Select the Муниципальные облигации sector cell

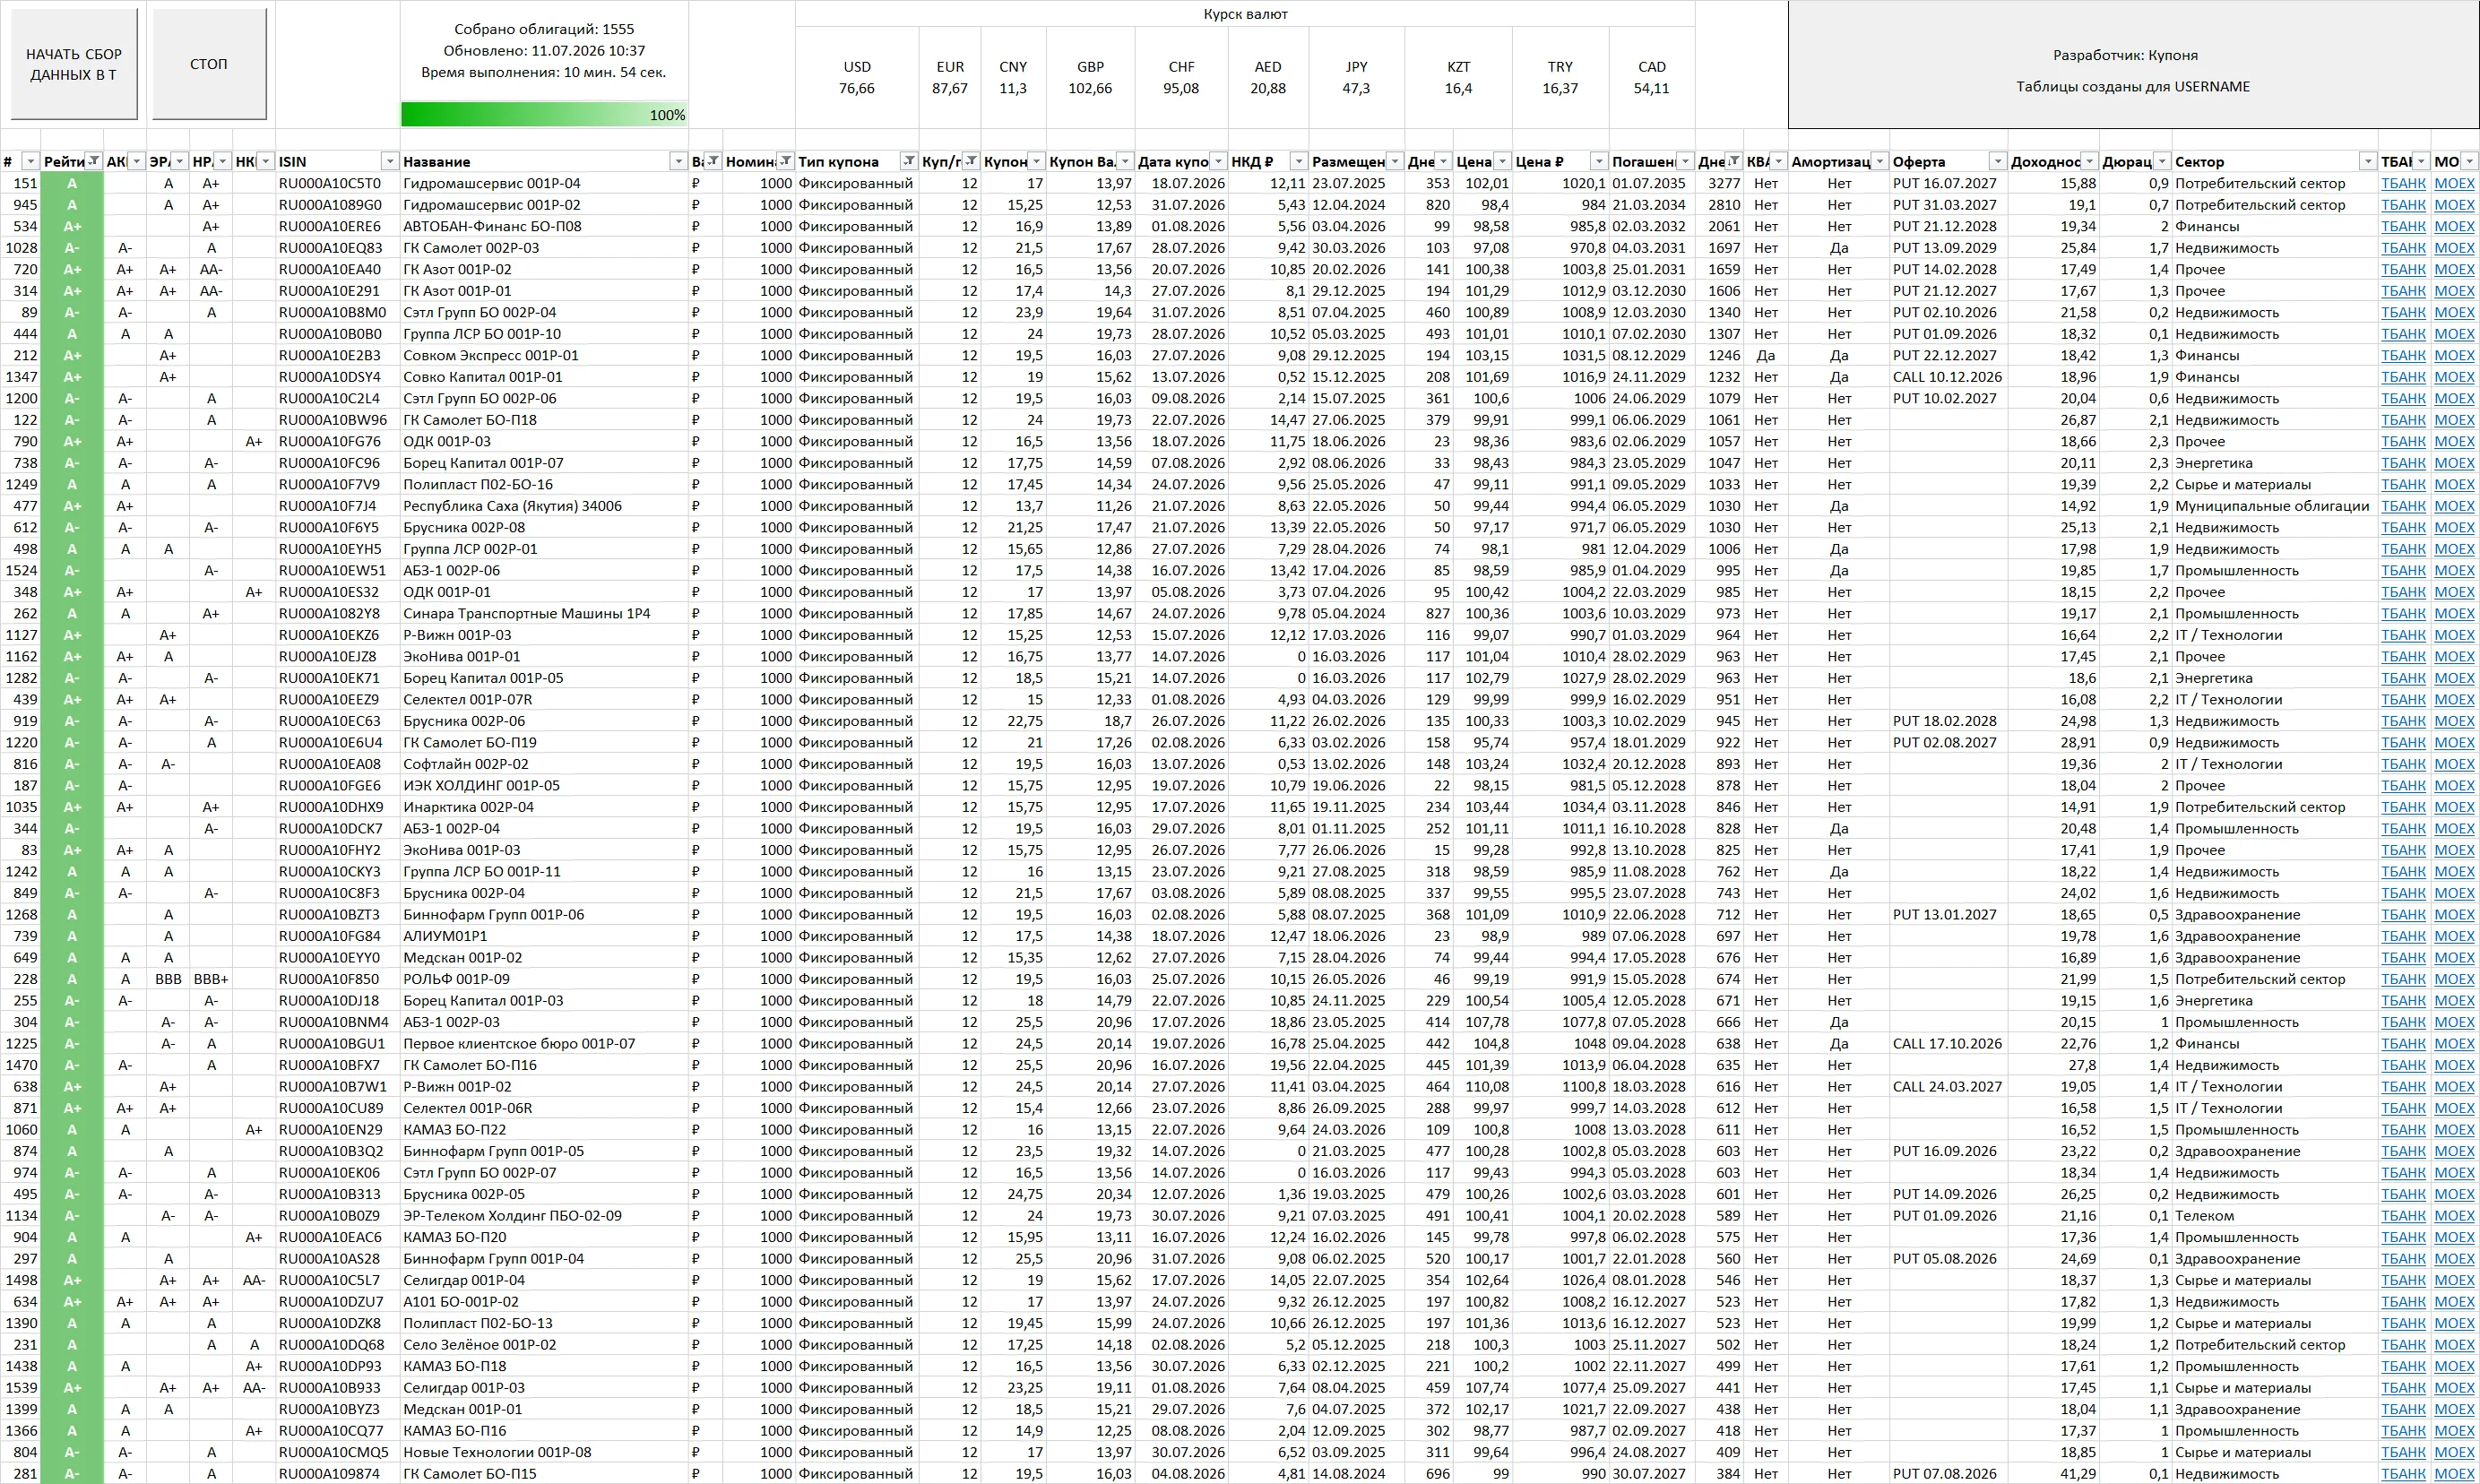[x=2275, y=506]
